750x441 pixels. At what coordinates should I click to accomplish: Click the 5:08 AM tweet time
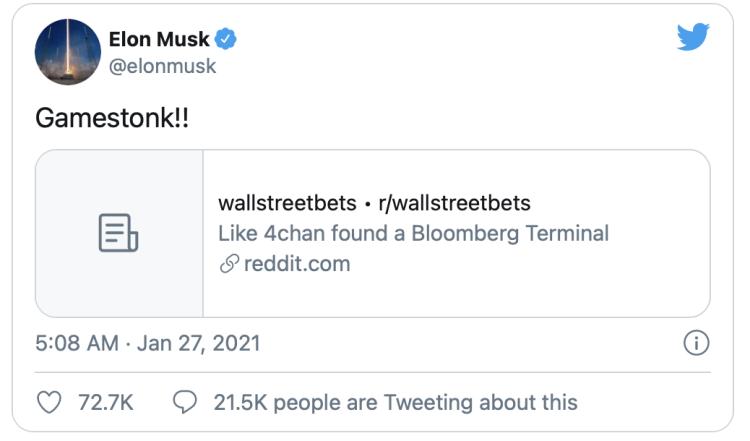tap(76, 343)
